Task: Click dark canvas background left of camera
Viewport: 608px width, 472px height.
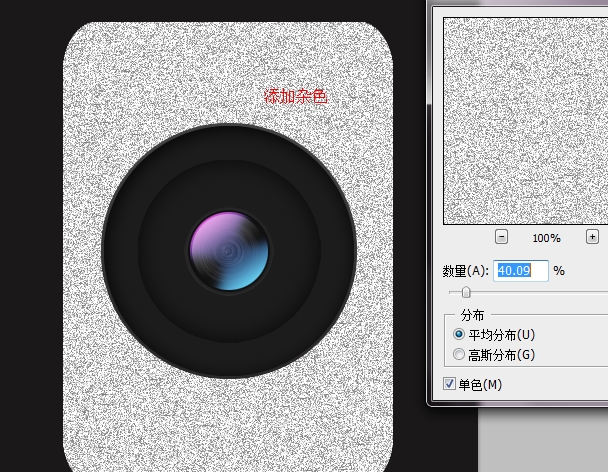Action: (x=30, y=250)
